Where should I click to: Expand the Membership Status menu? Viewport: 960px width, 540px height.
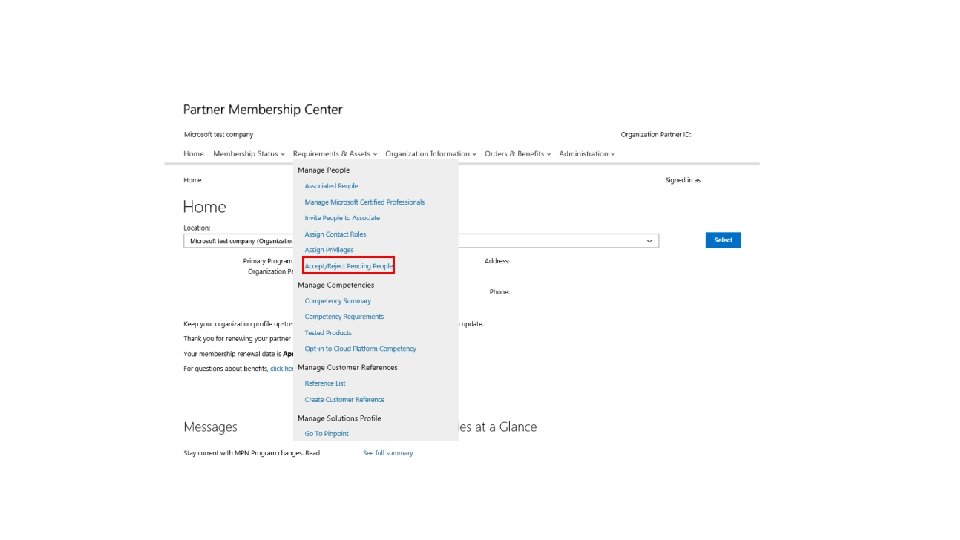coord(249,154)
